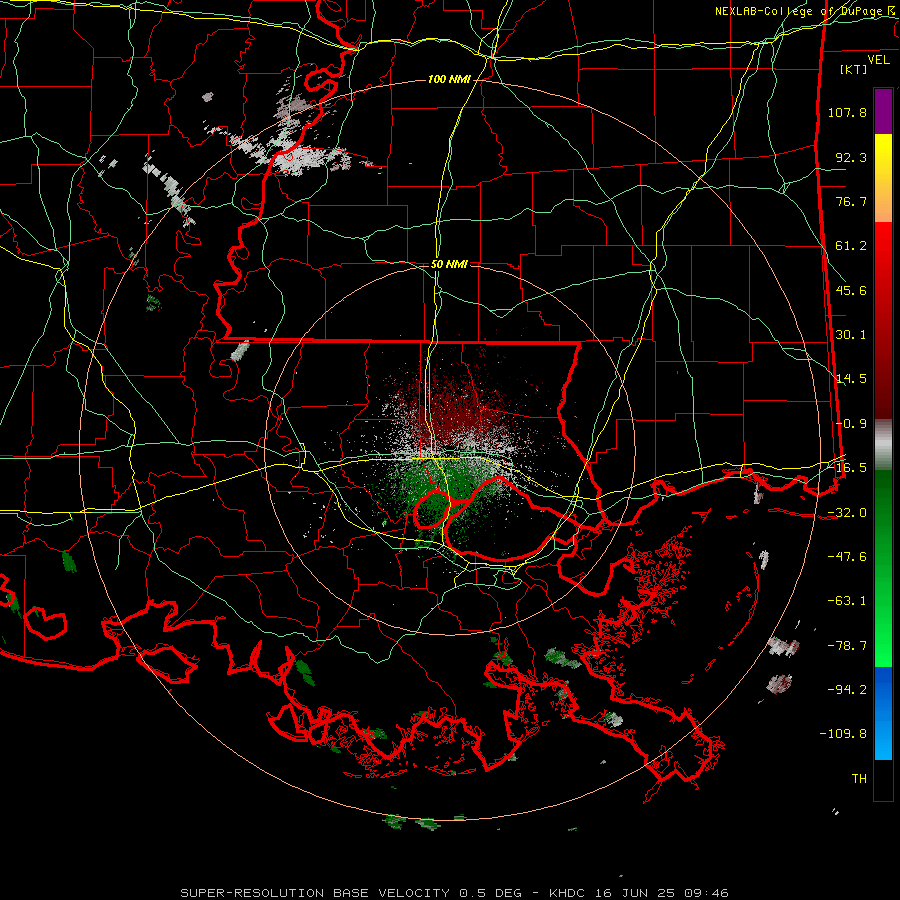Click the bright green segment of the color bar
900x900 pixels.
(x=883, y=568)
